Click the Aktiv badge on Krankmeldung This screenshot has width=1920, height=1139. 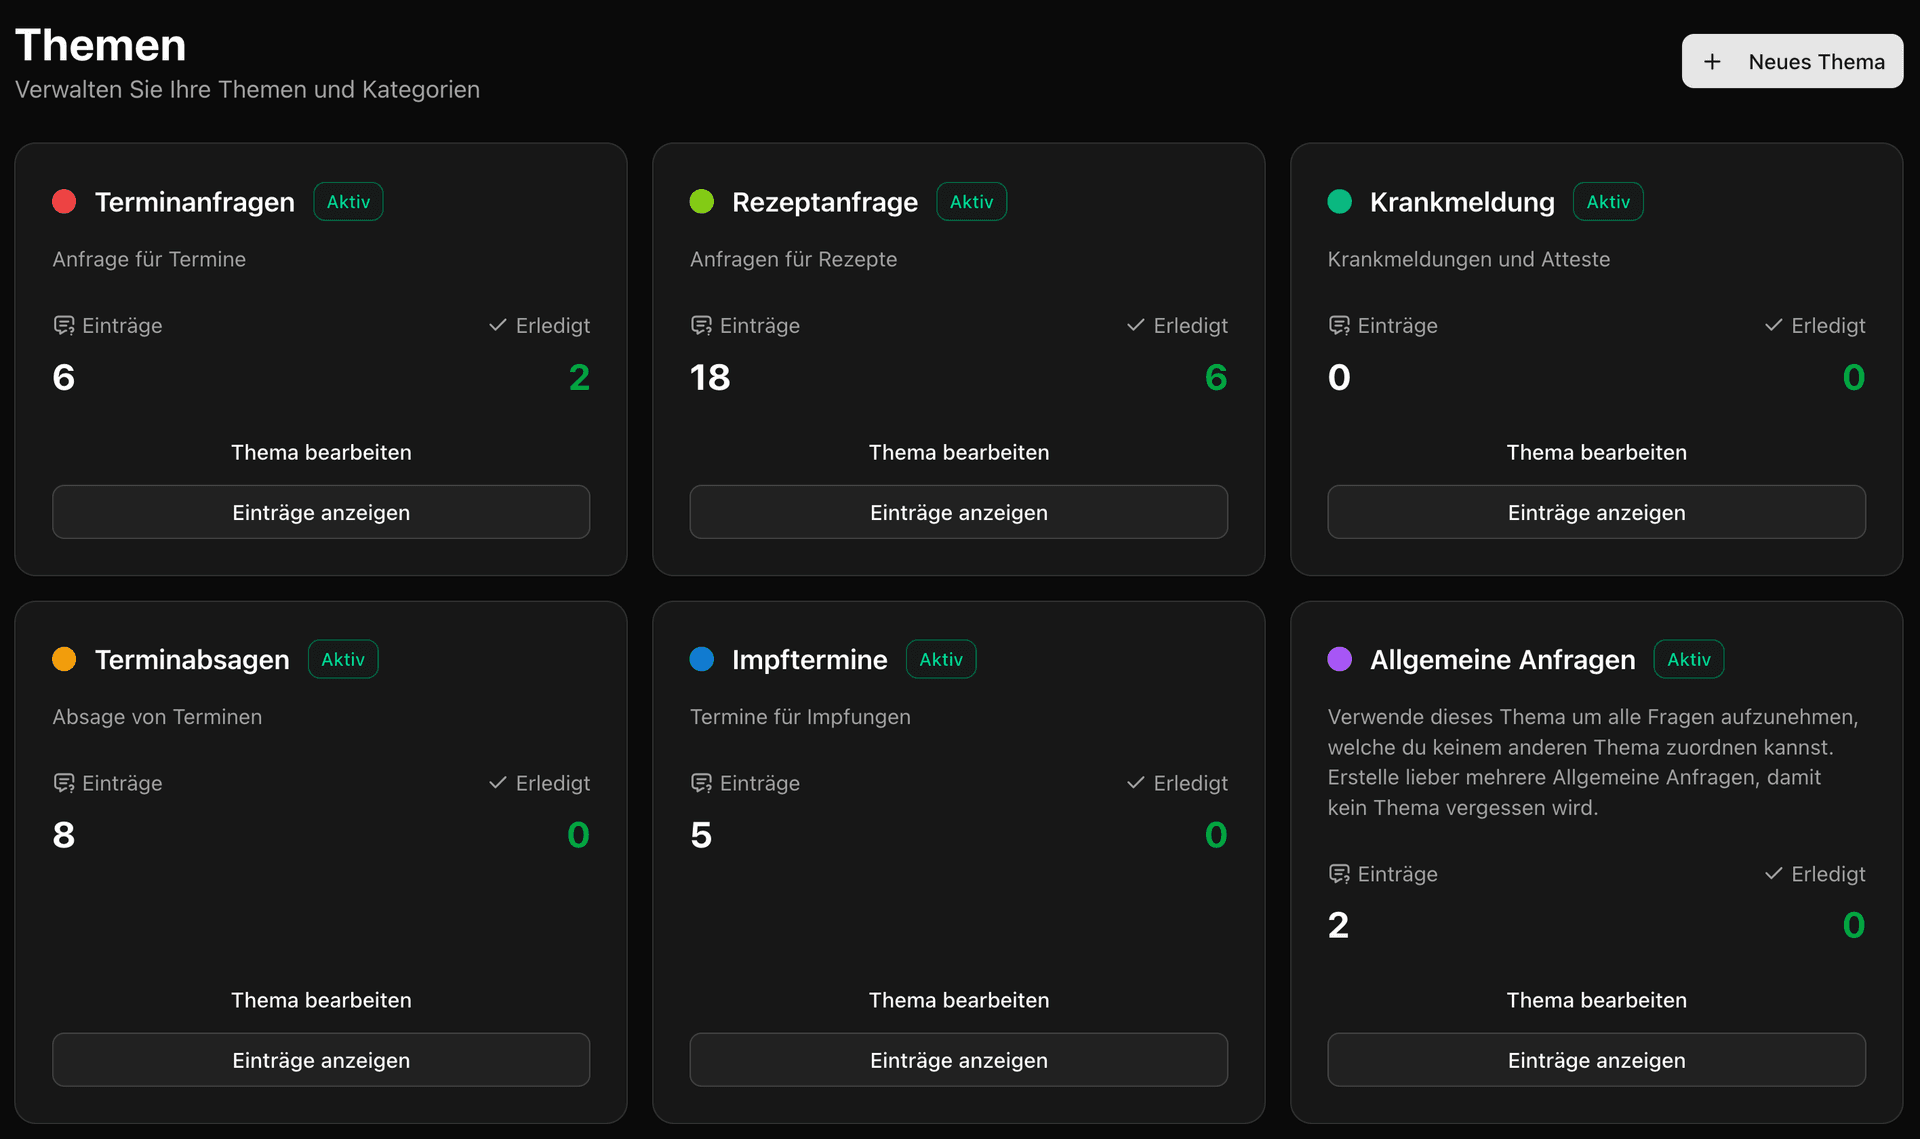[1608, 202]
